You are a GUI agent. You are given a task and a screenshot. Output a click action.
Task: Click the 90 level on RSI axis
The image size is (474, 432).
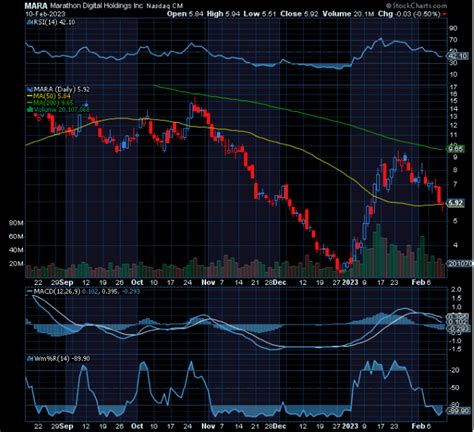453,28
